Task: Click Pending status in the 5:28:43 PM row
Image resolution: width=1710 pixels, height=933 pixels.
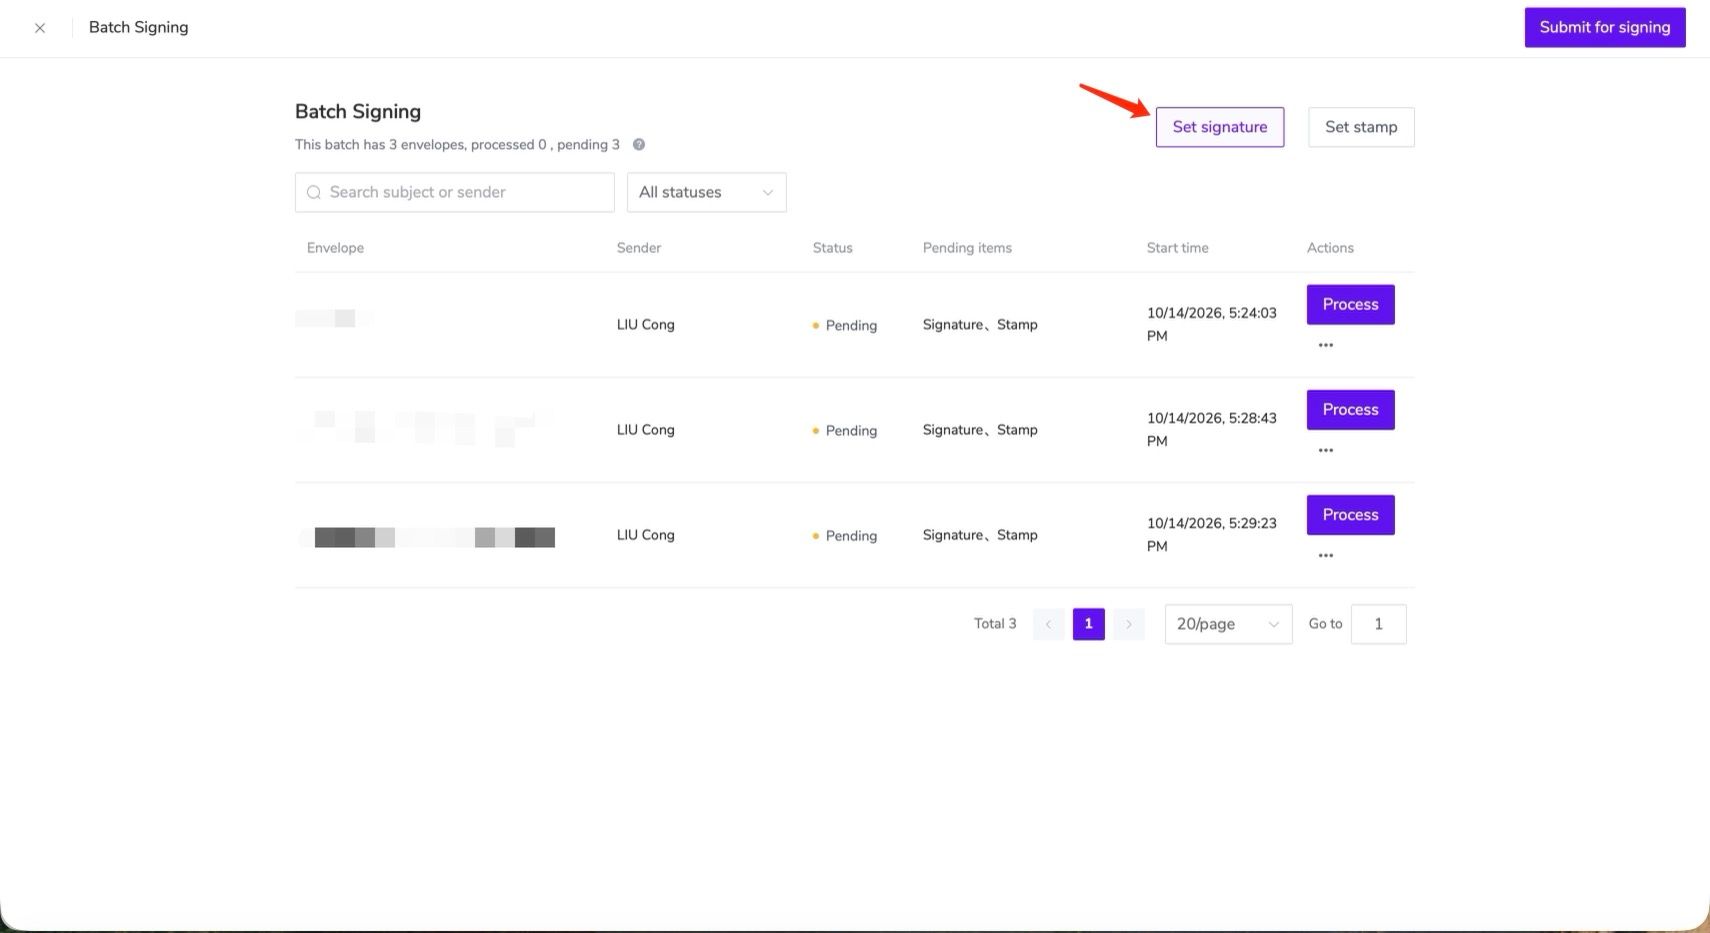Action: tap(845, 430)
